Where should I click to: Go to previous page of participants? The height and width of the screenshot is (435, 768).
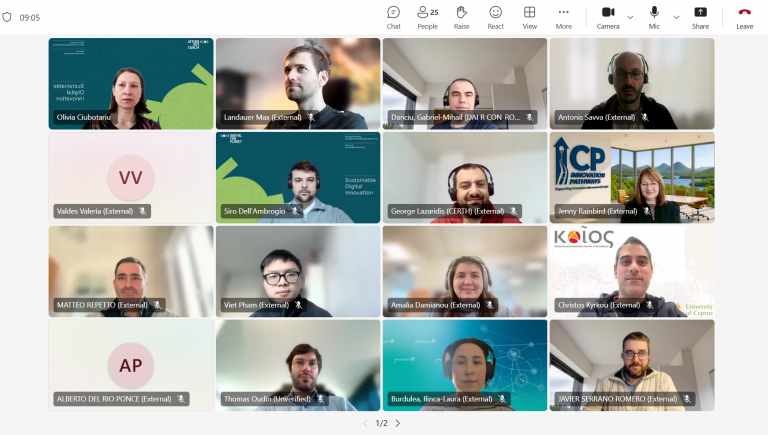coord(365,423)
